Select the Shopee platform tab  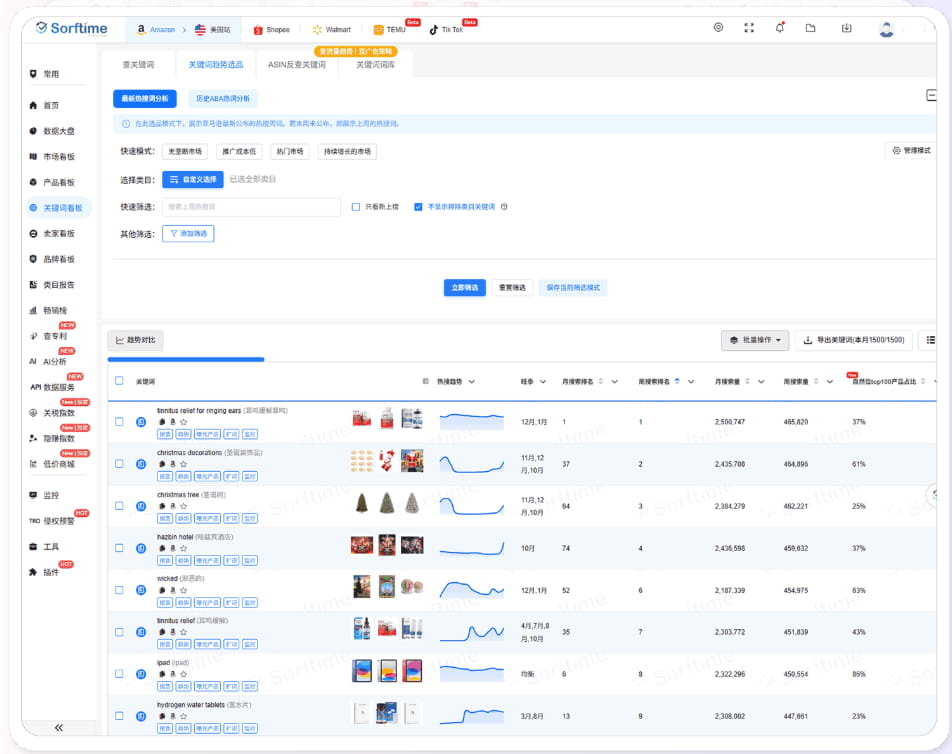[x=271, y=30]
